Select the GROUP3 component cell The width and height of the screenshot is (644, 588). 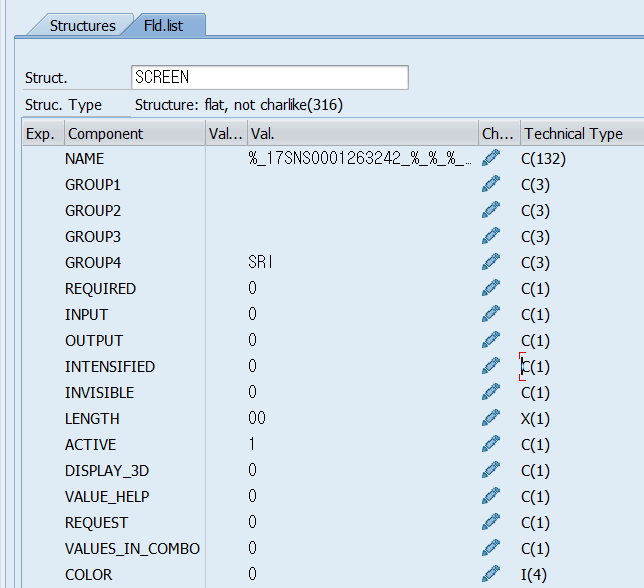tap(135, 237)
